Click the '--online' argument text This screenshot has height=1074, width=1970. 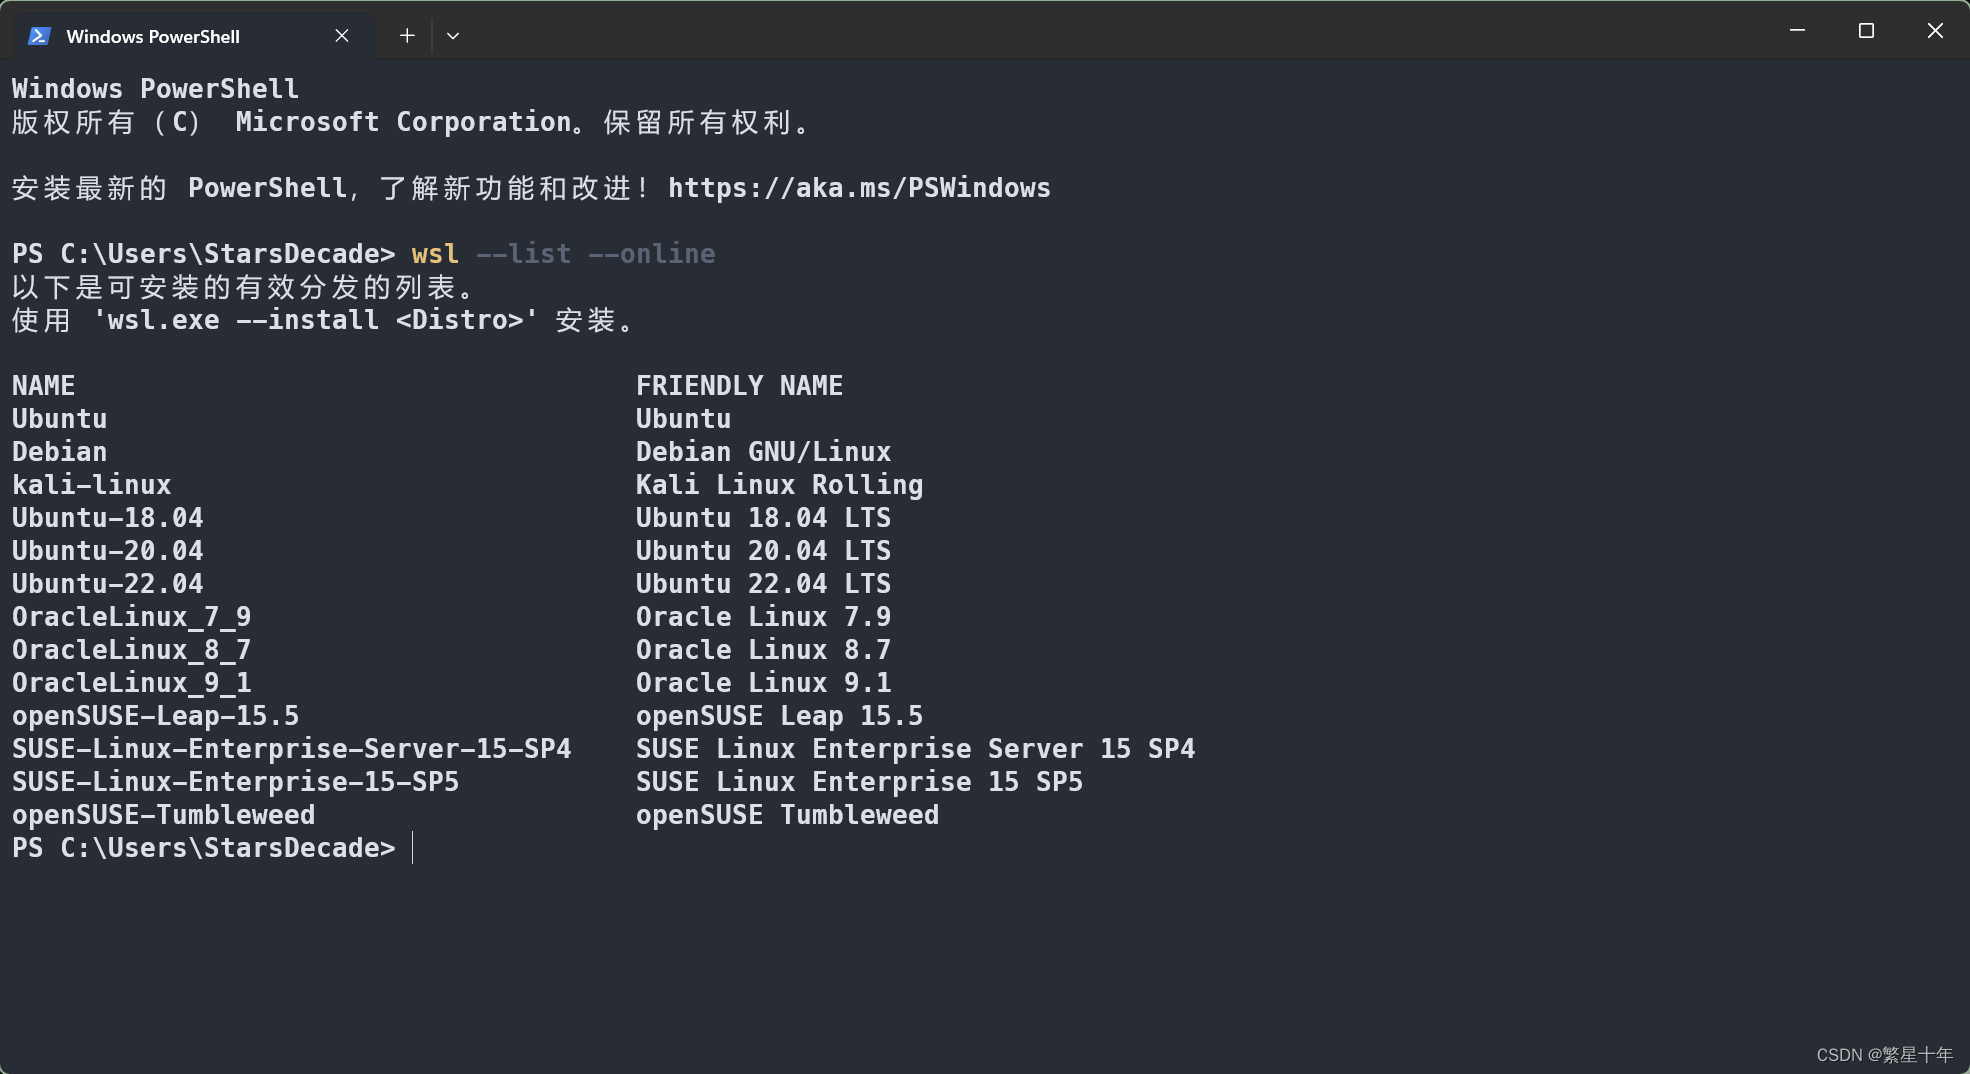[651, 254]
